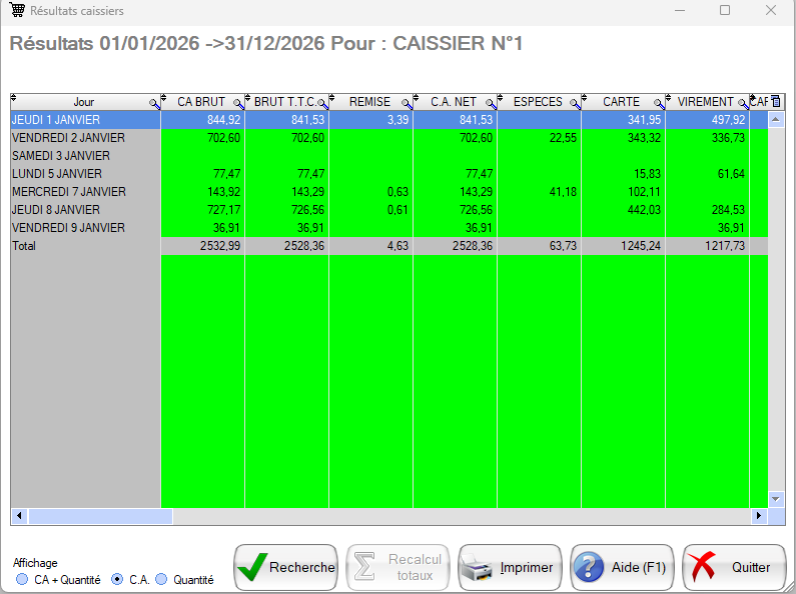Viewport: 796px width, 594px height.
Task: Click the sort arrows on BRUT T.T.C. column
Action: point(248,97)
